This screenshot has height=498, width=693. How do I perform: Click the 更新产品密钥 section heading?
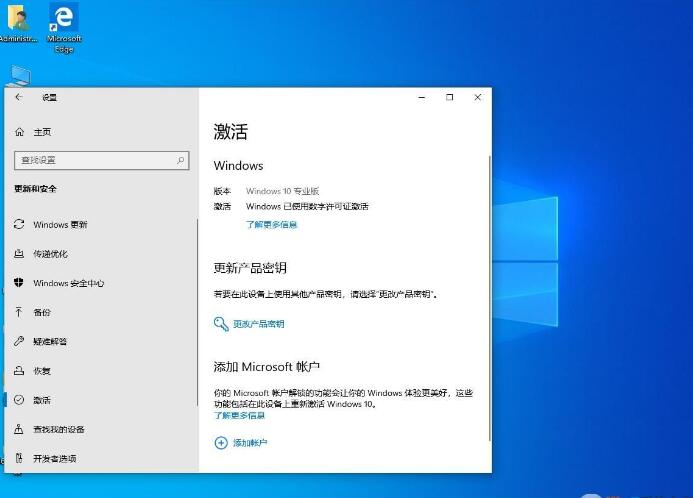pyautogui.click(x=250, y=268)
